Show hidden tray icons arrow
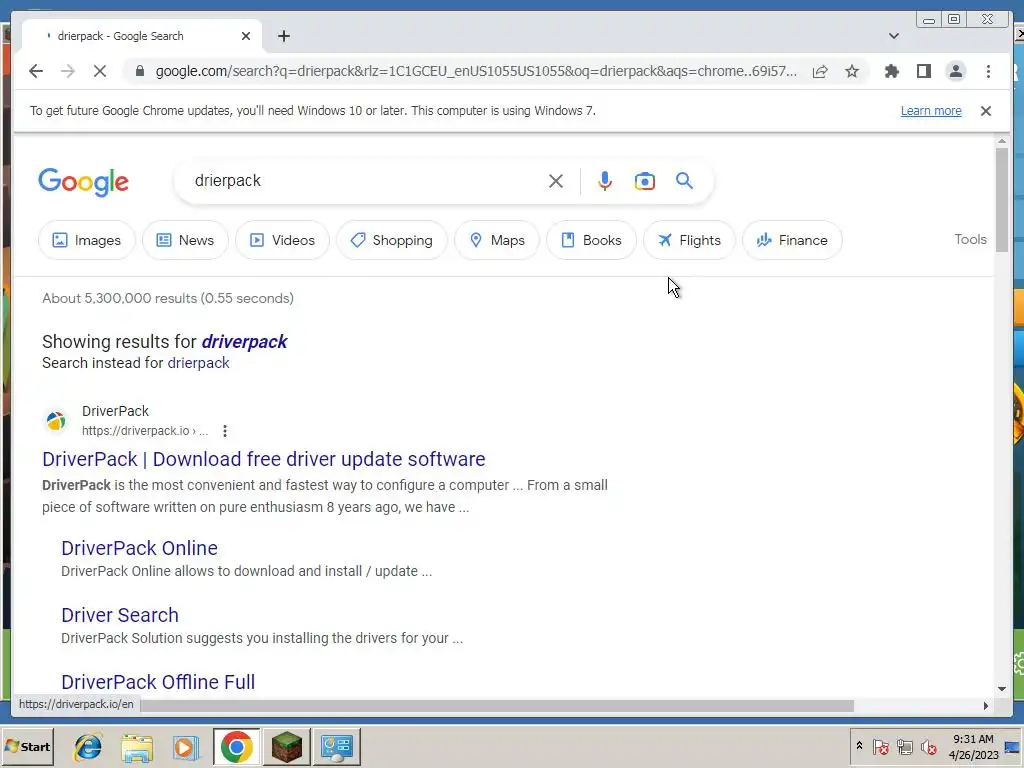Screen dimensions: 1024x768 coord(859,746)
